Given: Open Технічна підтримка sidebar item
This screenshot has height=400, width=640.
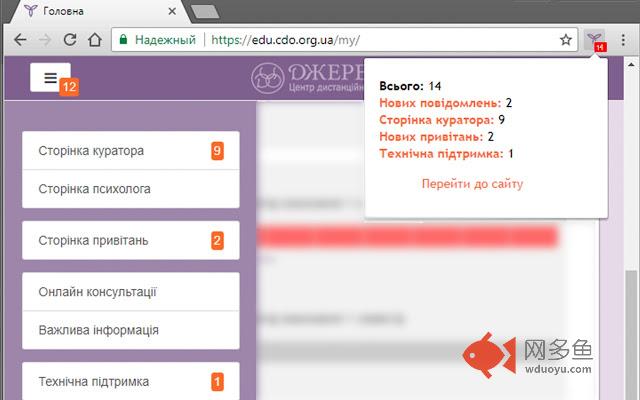Looking at the screenshot, I should click(131, 381).
